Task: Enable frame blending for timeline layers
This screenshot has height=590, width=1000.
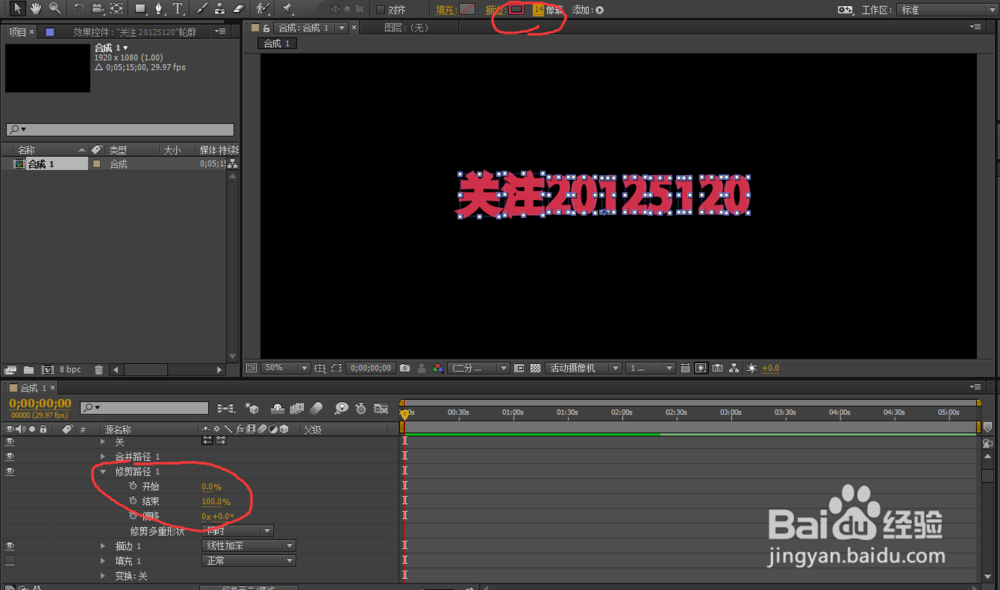Action: click(297, 408)
